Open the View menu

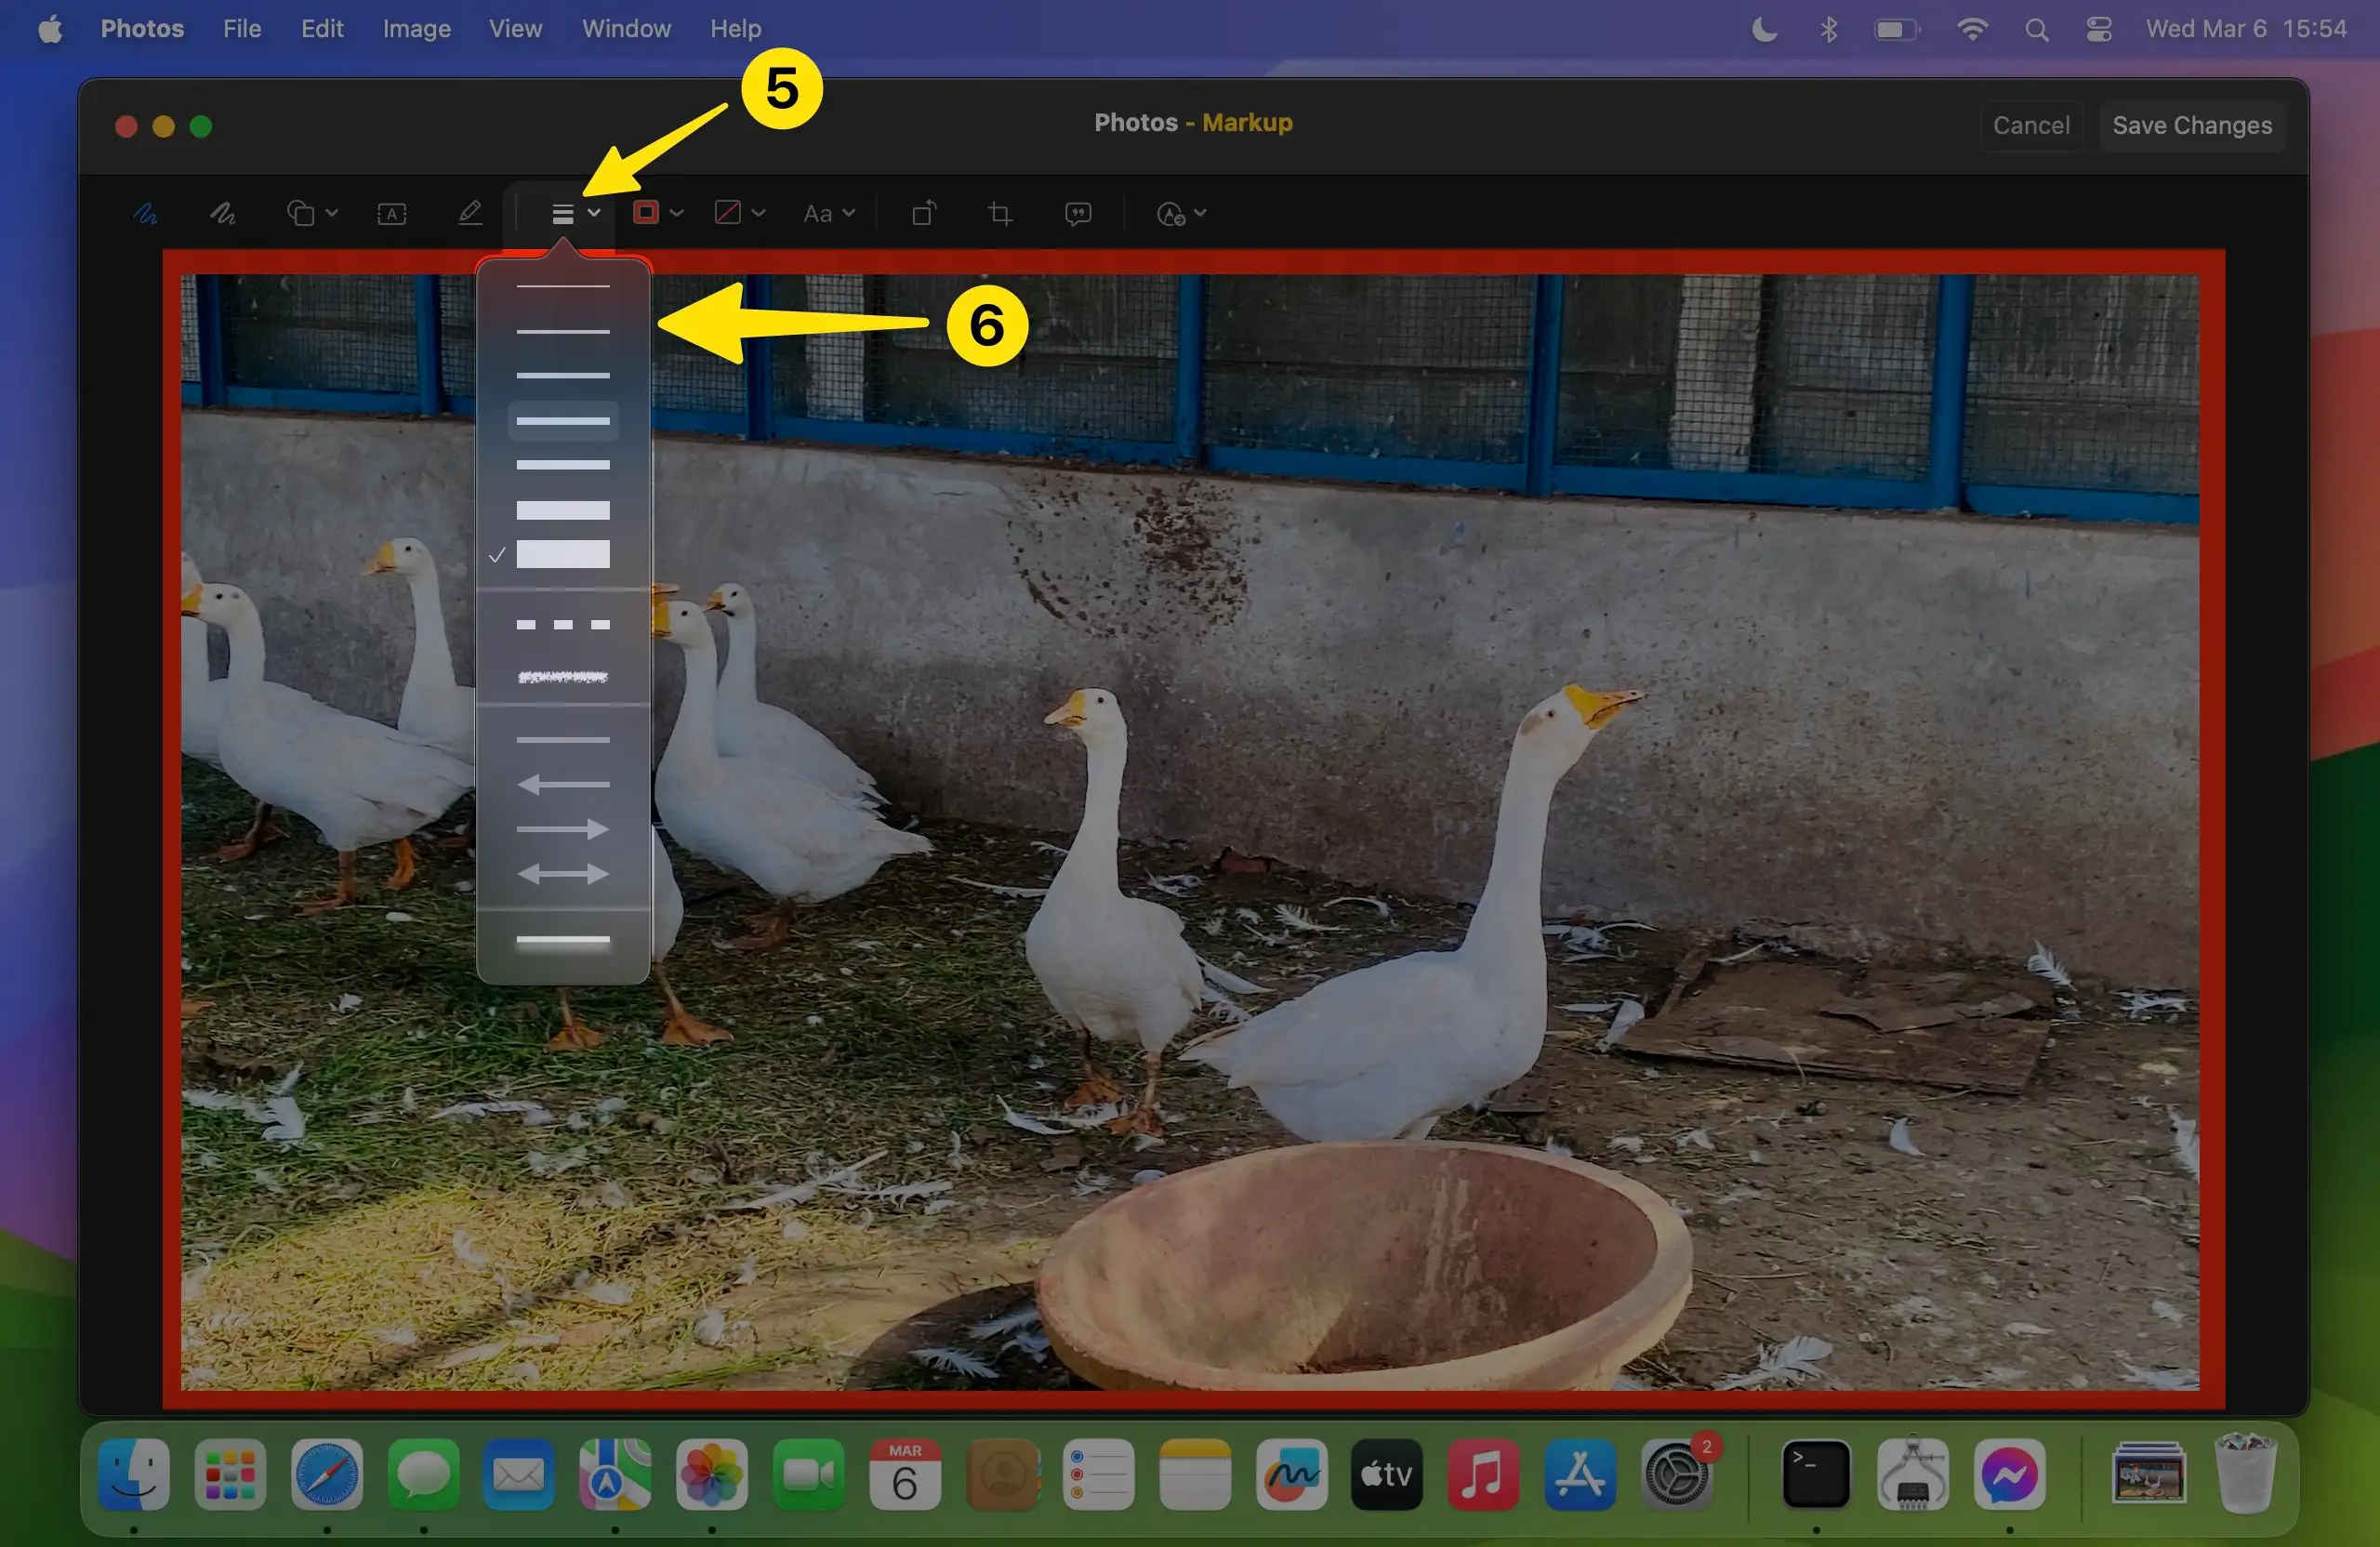(x=515, y=28)
